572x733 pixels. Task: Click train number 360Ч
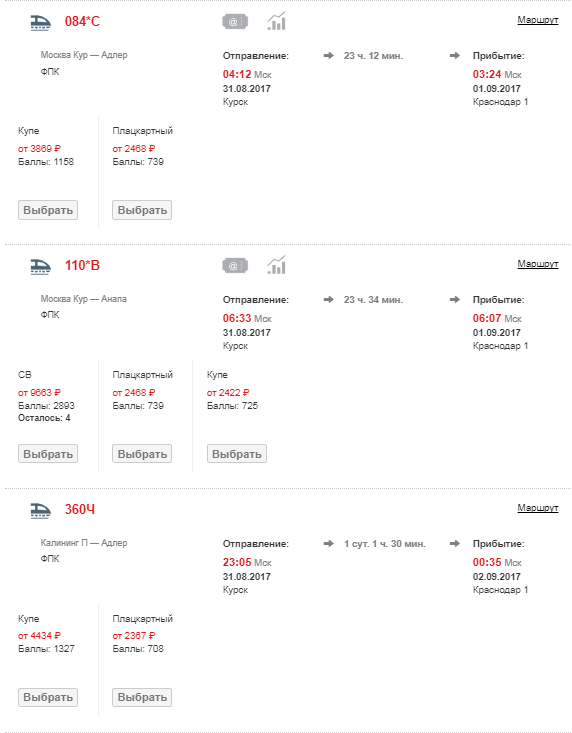[x=80, y=510]
